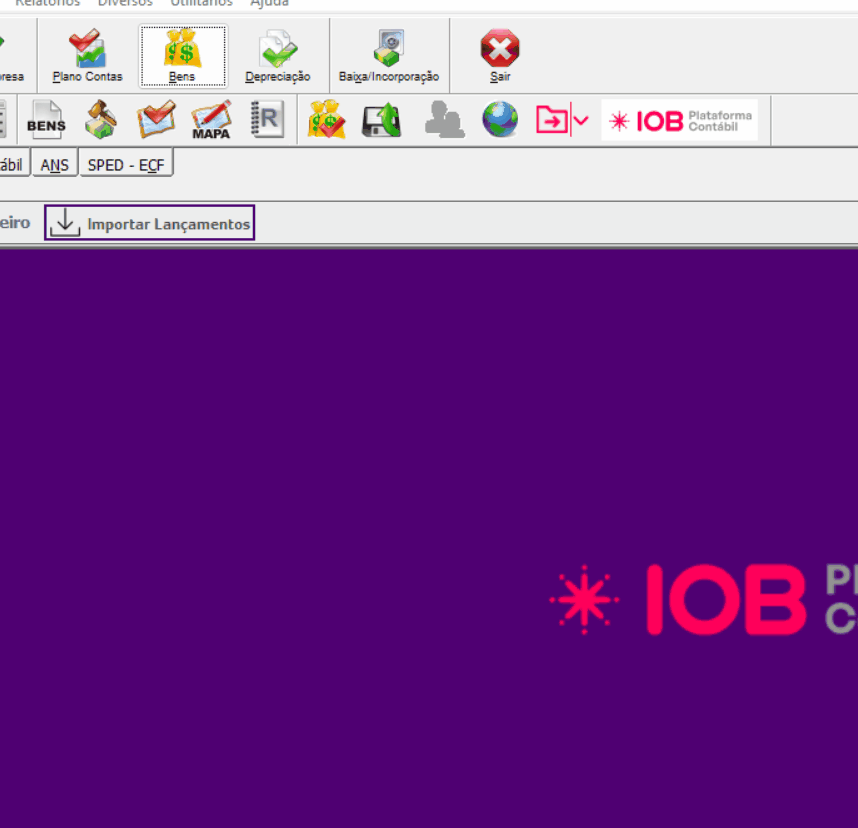Click the auction gavel icon
Viewport: 858px width, 828px height.
tap(100, 120)
